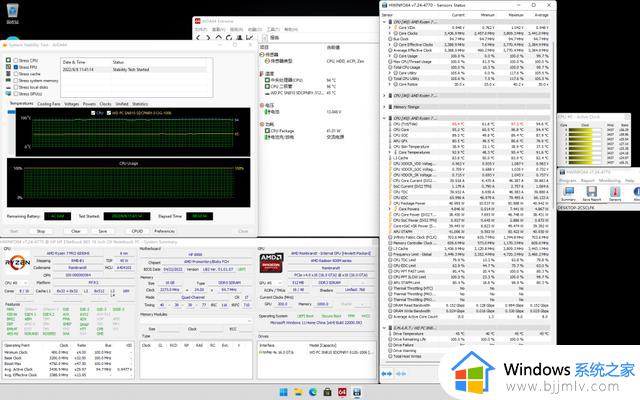Switch to the Cooling Fans tab
This screenshot has width=640, height=400.
coord(49,104)
